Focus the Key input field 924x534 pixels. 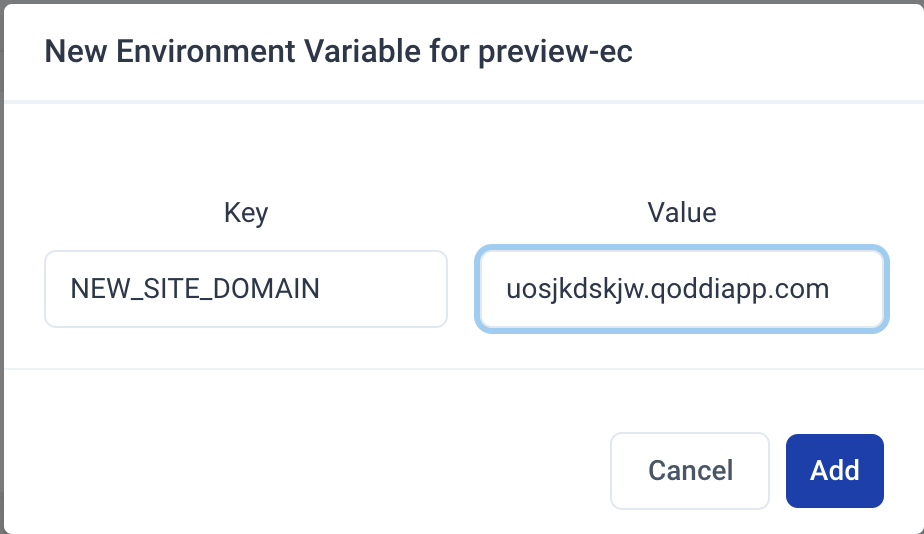coord(245,289)
